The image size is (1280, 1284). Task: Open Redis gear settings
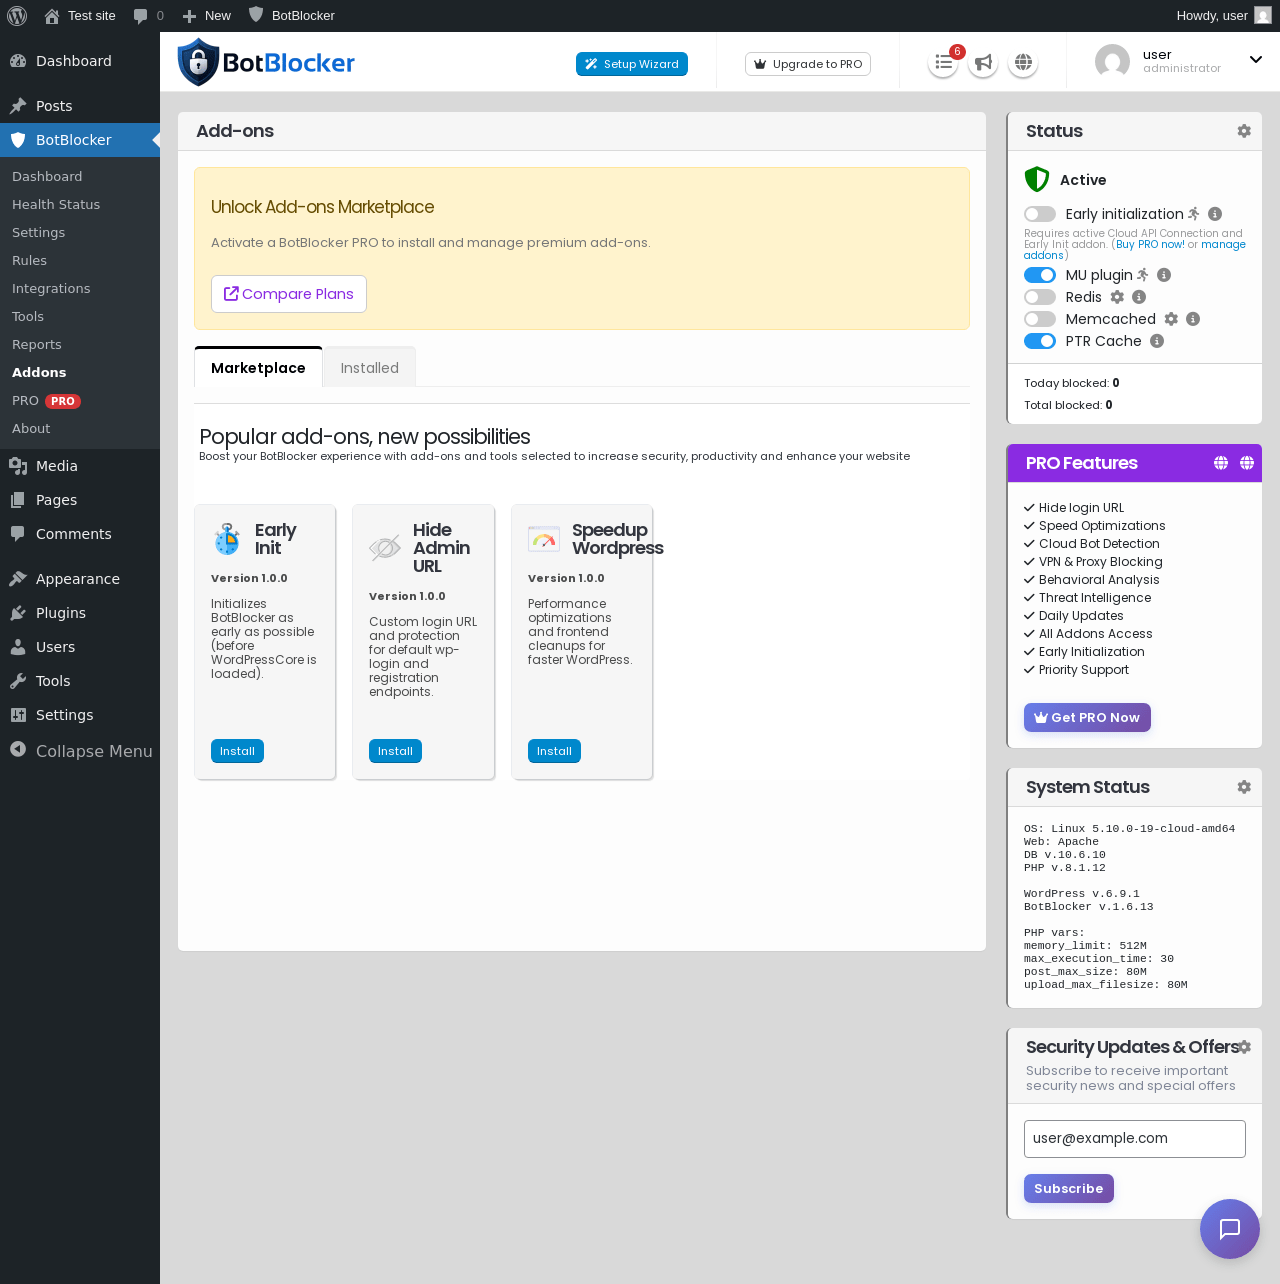point(1117,297)
